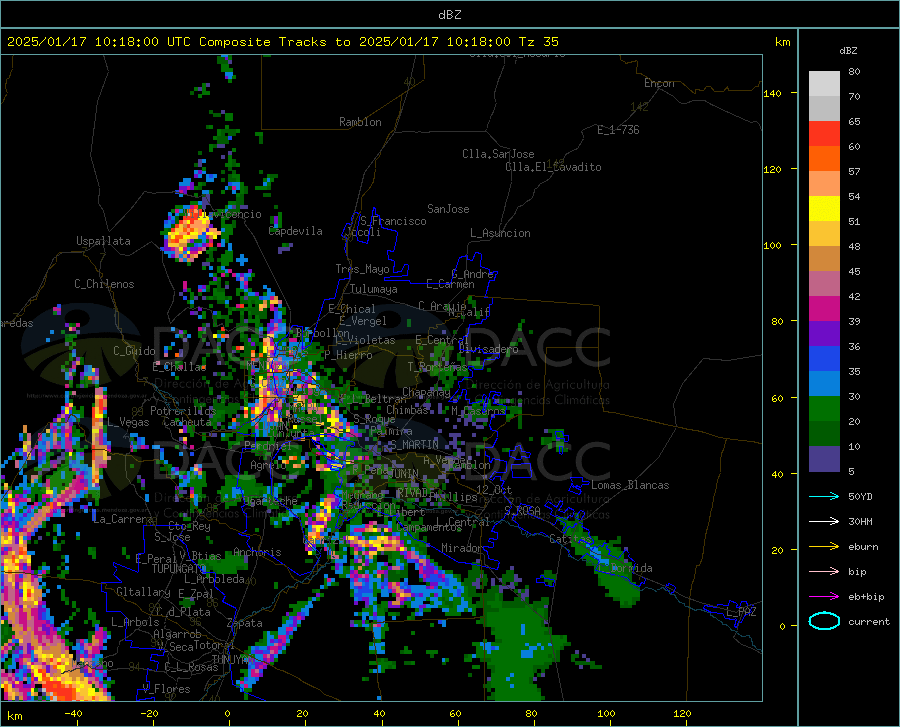The height and width of the screenshot is (727, 900).
Task: Click the composite tracks timestamp header
Action: coord(282,42)
